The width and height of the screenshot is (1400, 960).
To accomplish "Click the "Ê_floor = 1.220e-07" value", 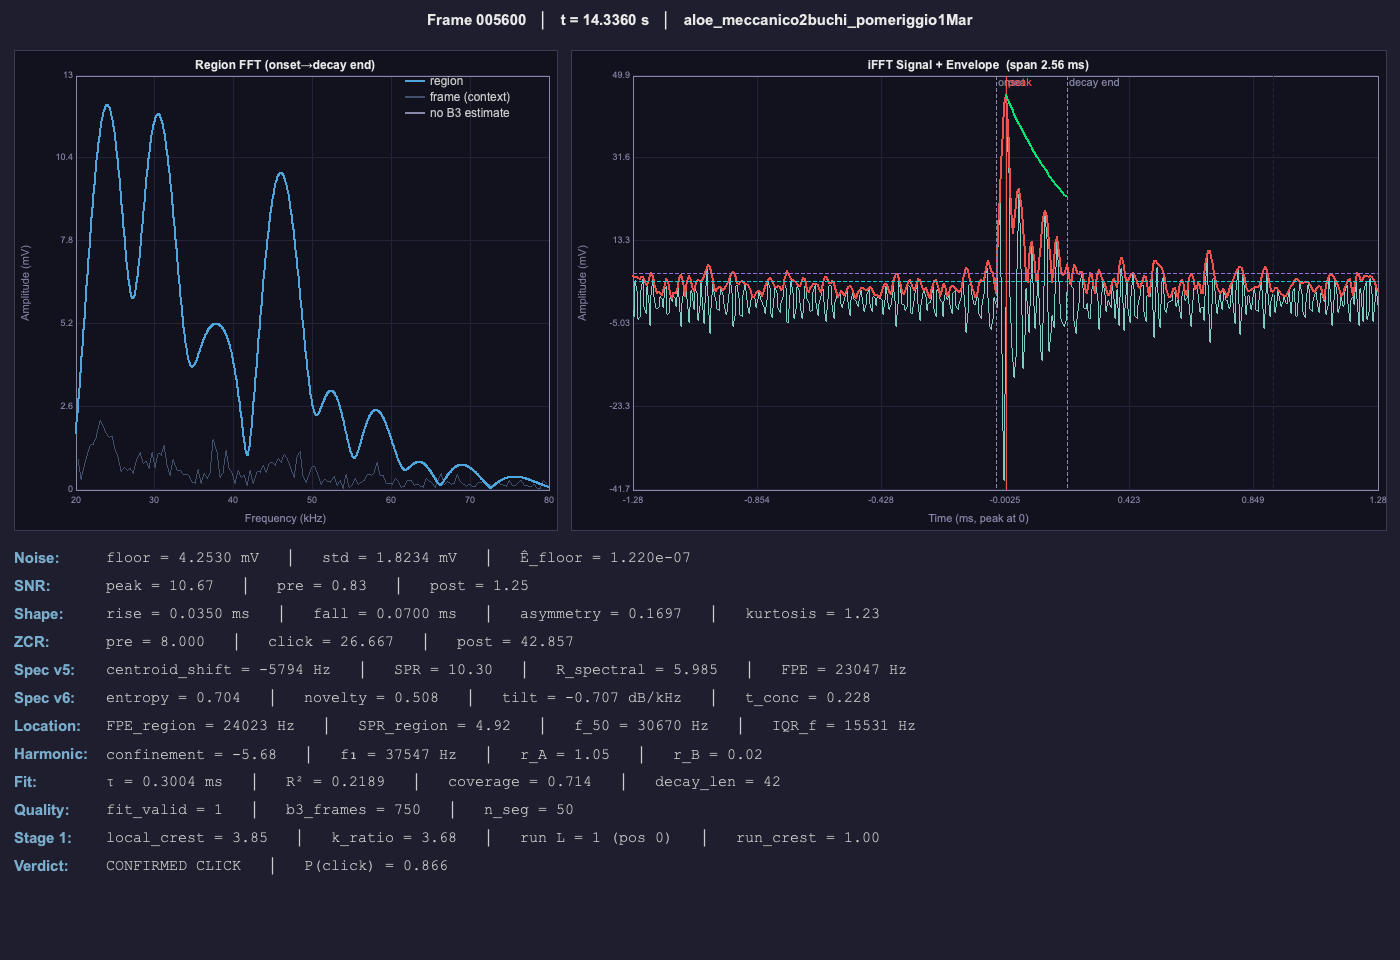I will pos(605,558).
